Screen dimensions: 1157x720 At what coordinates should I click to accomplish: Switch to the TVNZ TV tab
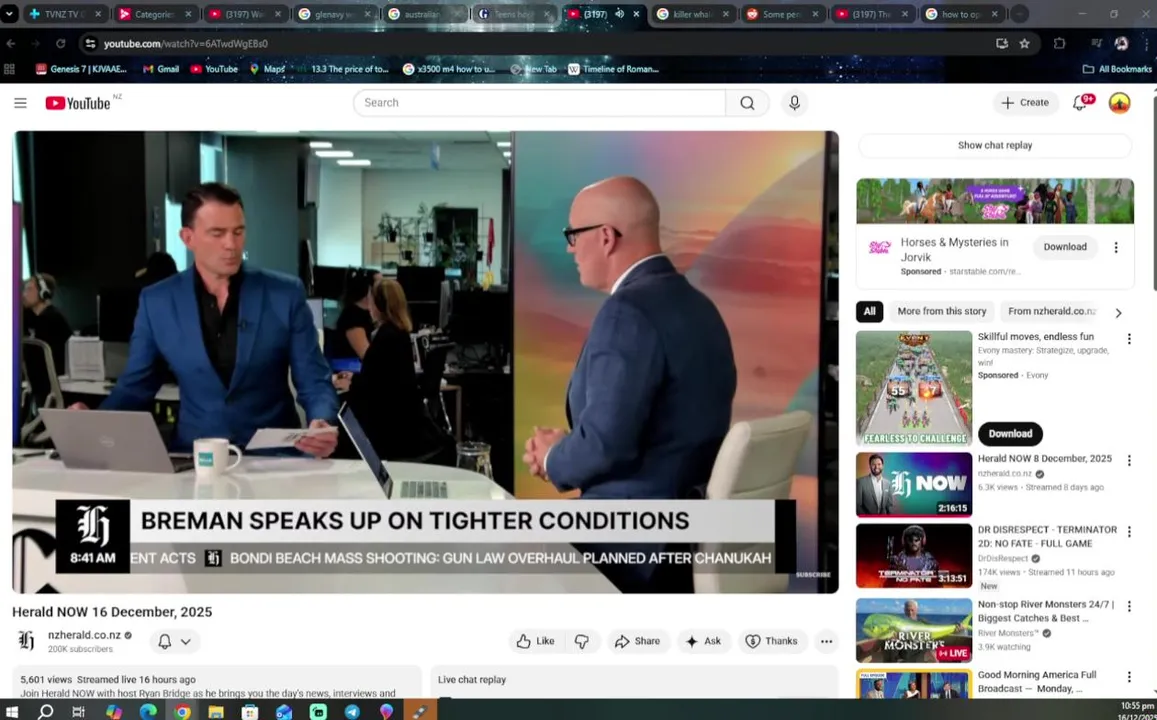tap(63, 14)
